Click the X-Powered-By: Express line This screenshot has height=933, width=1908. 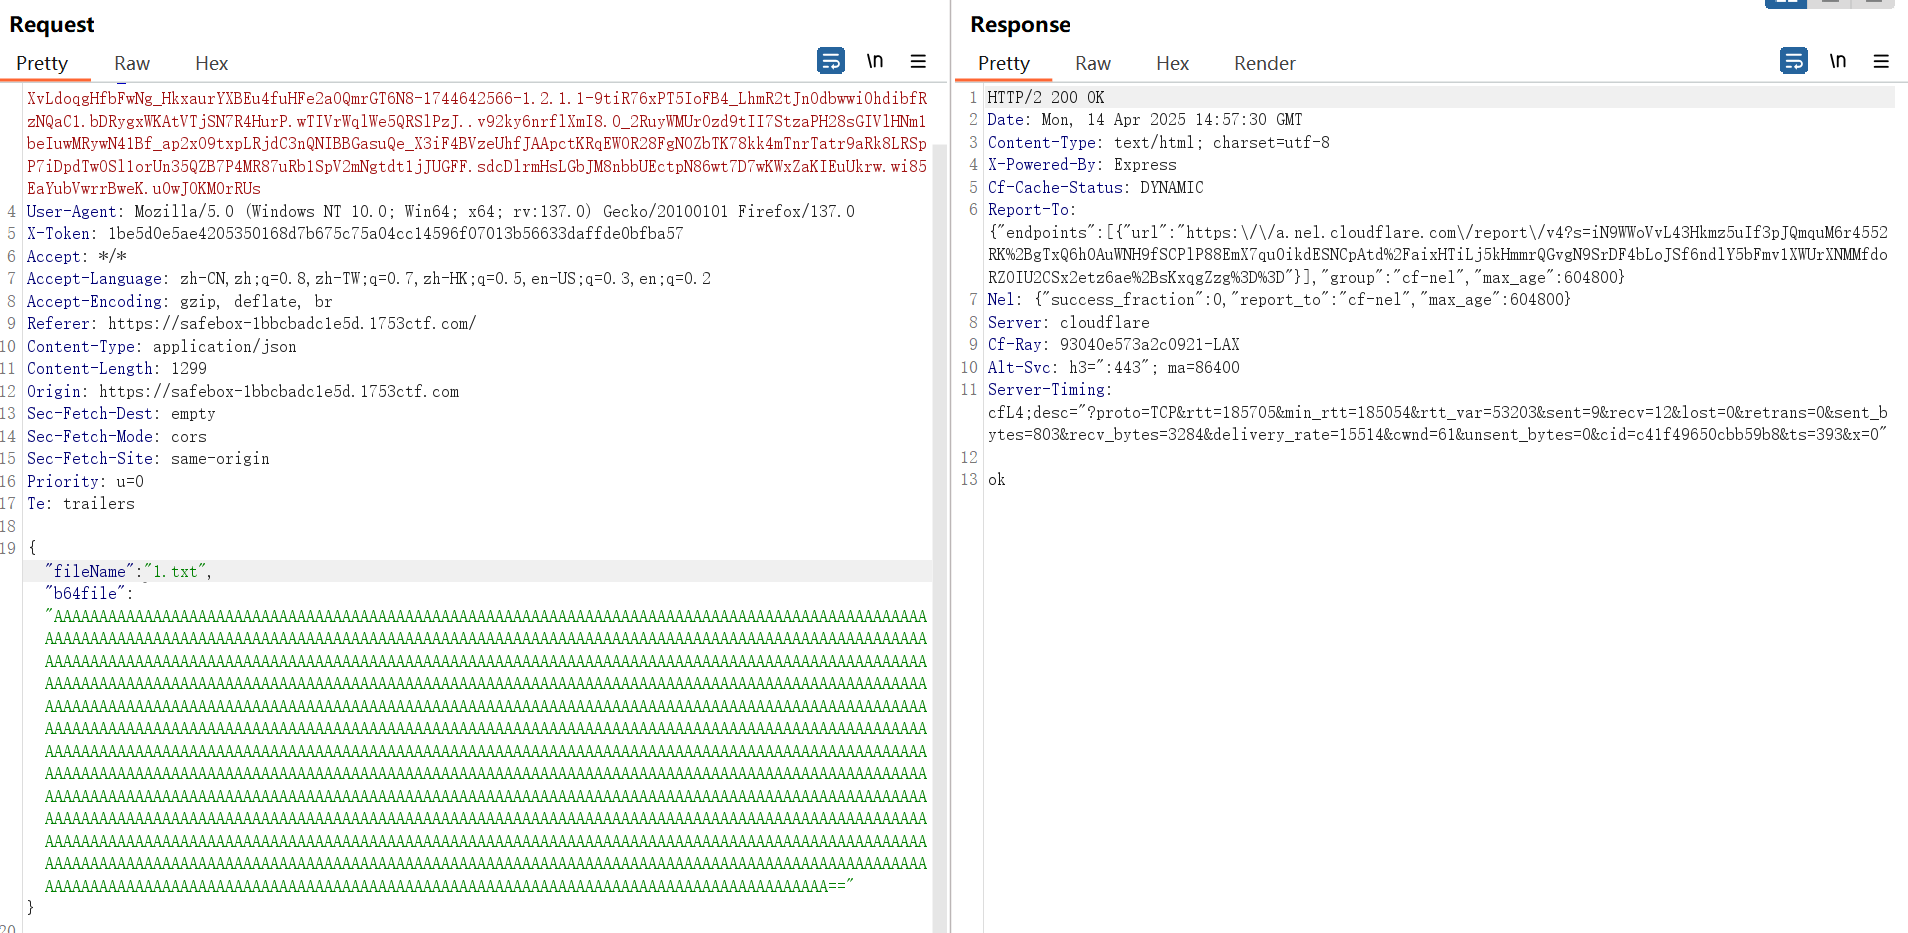[1081, 164]
